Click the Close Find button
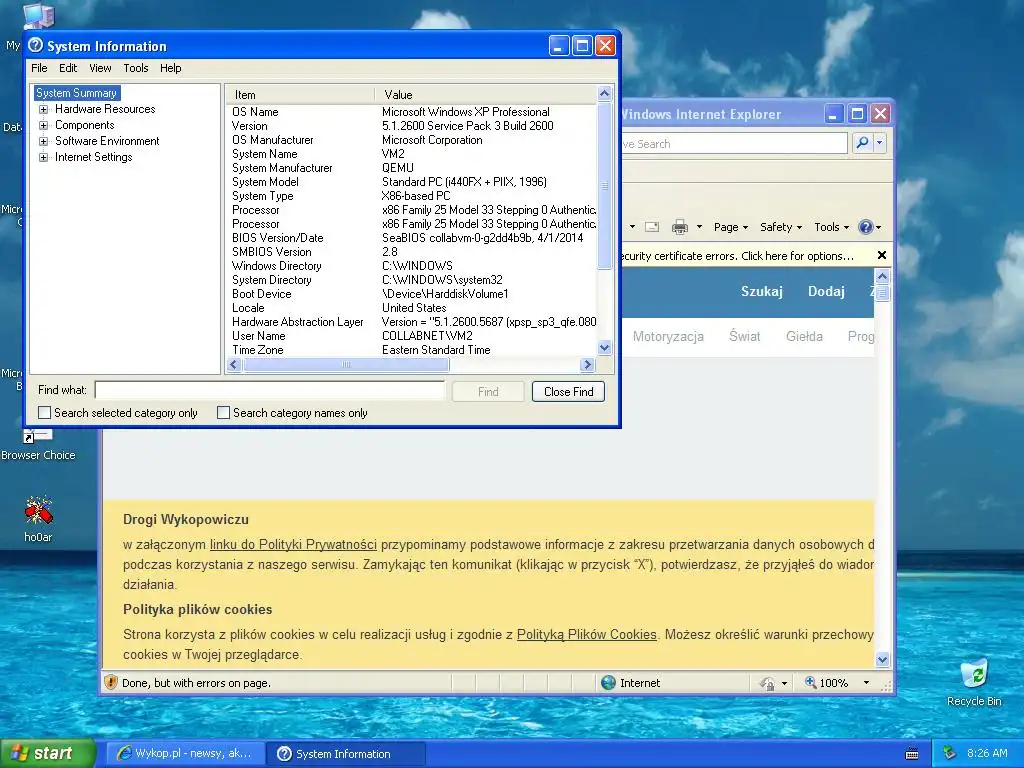The height and width of the screenshot is (768, 1024). 568,392
